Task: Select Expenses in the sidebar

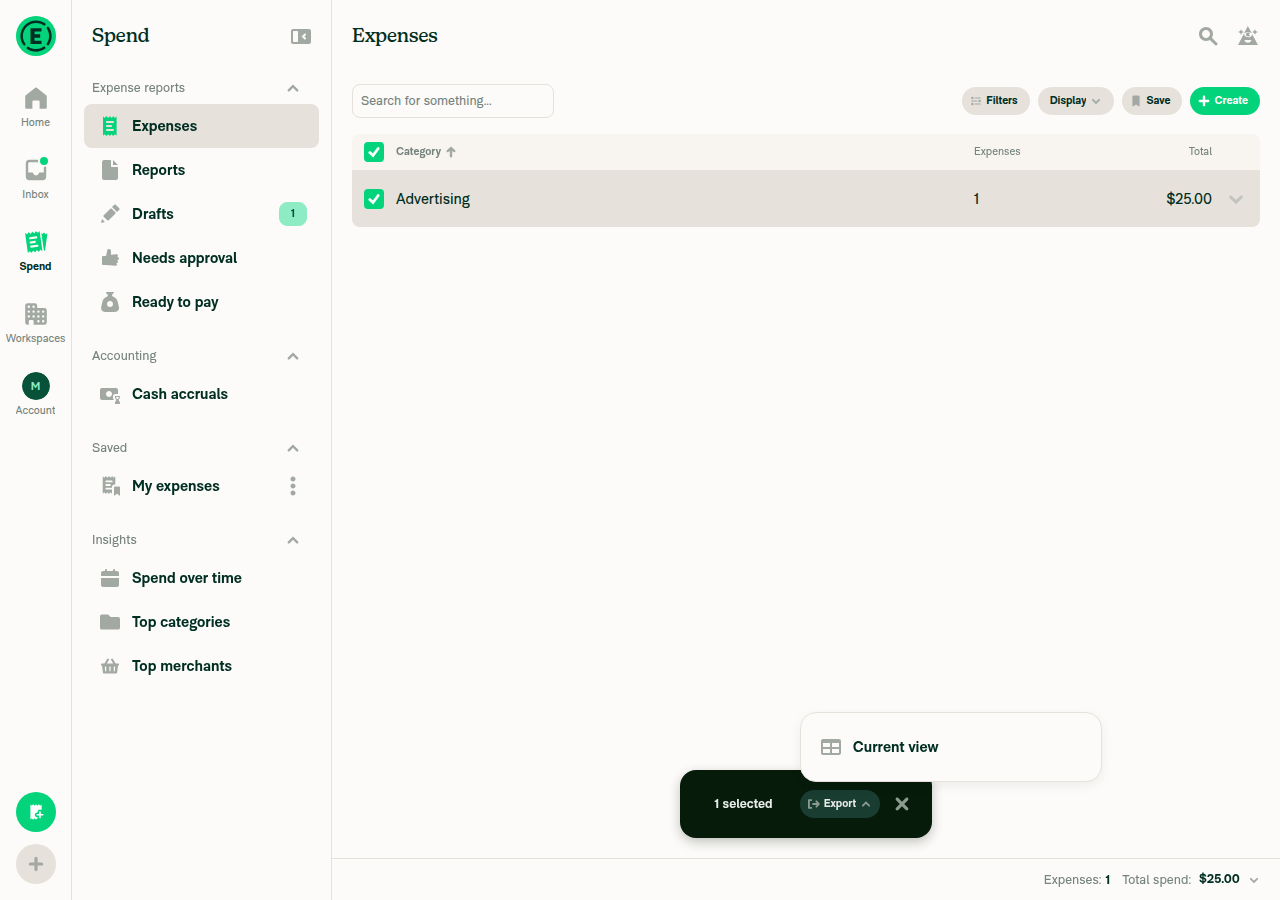Action: click(202, 126)
